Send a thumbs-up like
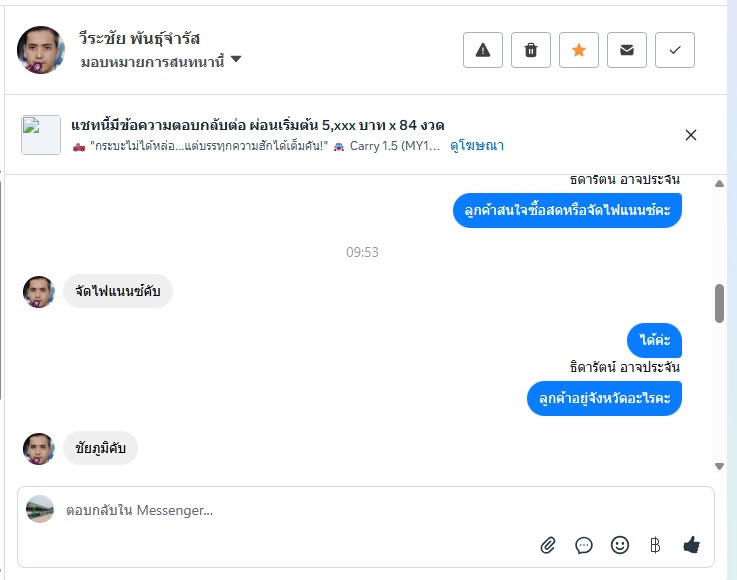This screenshot has height=580, width=737. coord(691,545)
